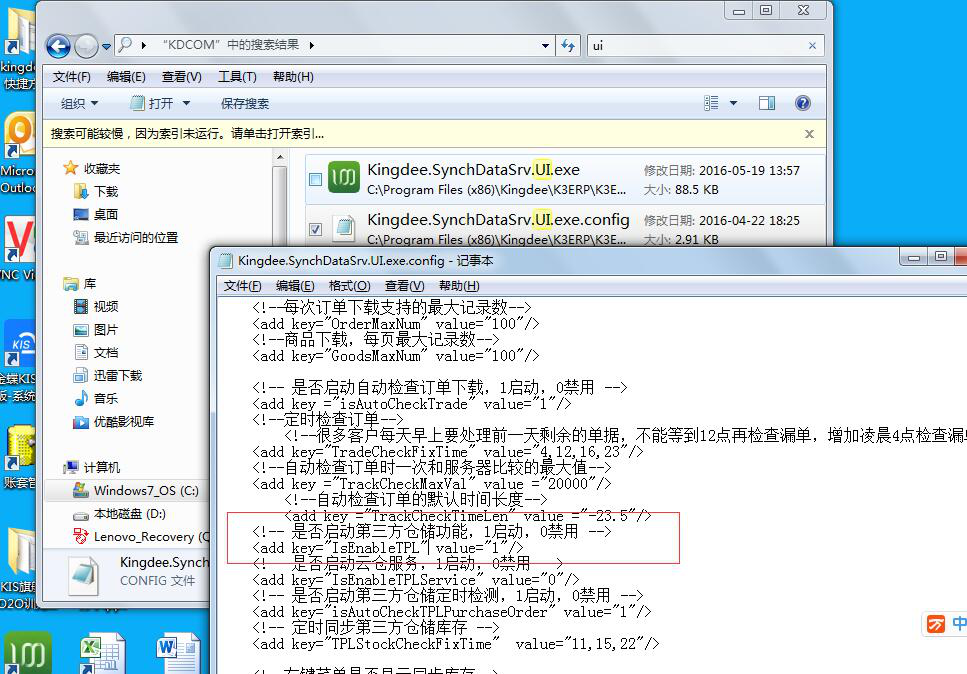The width and height of the screenshot is (967, 674).
Task: Expand the 组织 dropdown in Explorer toolbar
Action: click(x=80, y=103)
